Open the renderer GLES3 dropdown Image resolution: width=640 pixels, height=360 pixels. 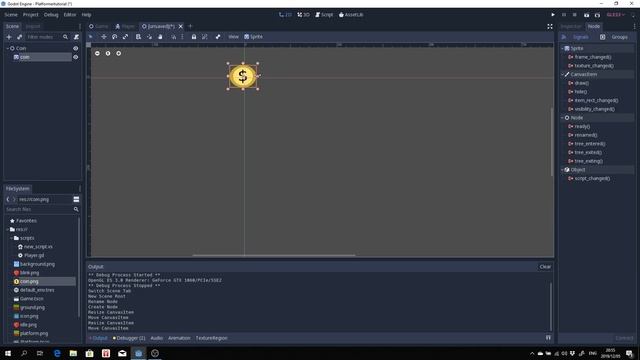pyautogui.click(x=616, y=15)
